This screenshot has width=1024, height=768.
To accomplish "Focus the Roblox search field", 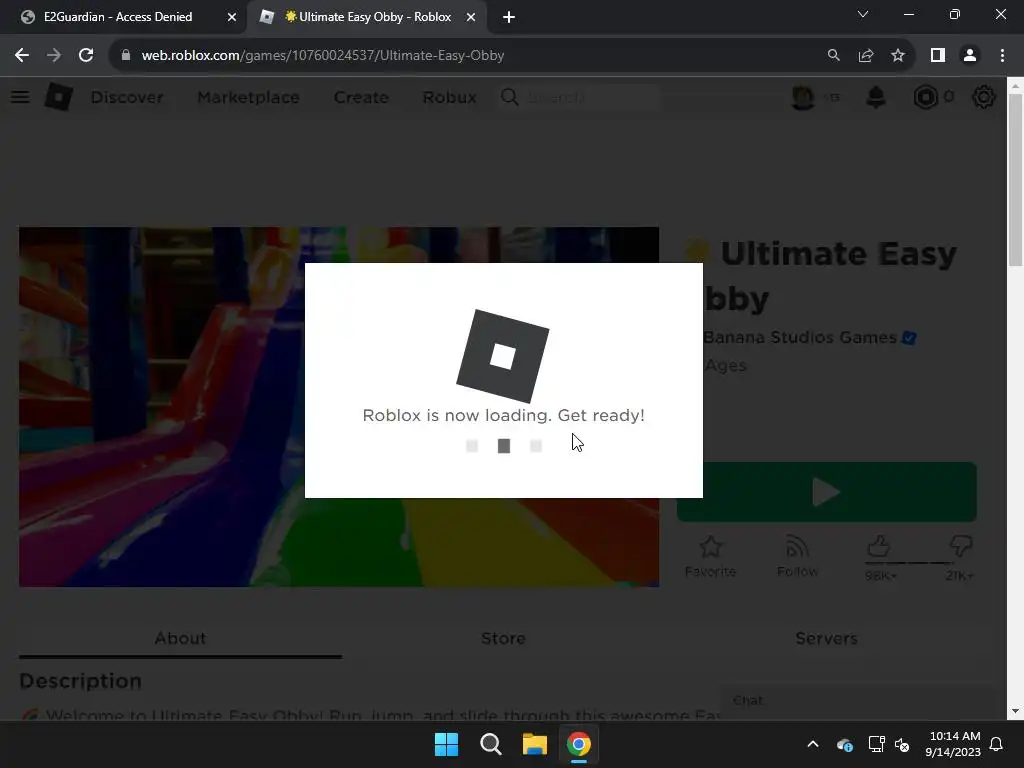I will 578,97.
